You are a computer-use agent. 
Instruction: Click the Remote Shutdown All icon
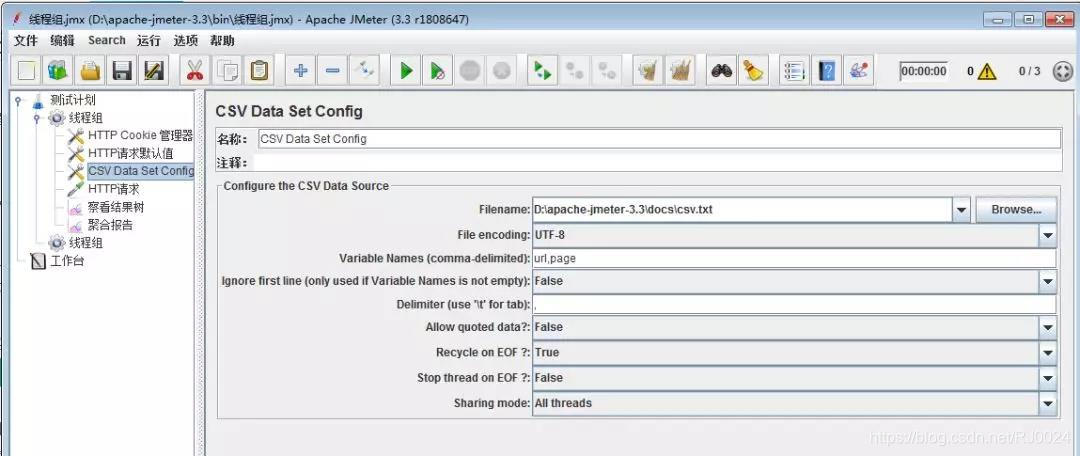tap(607, 71)
